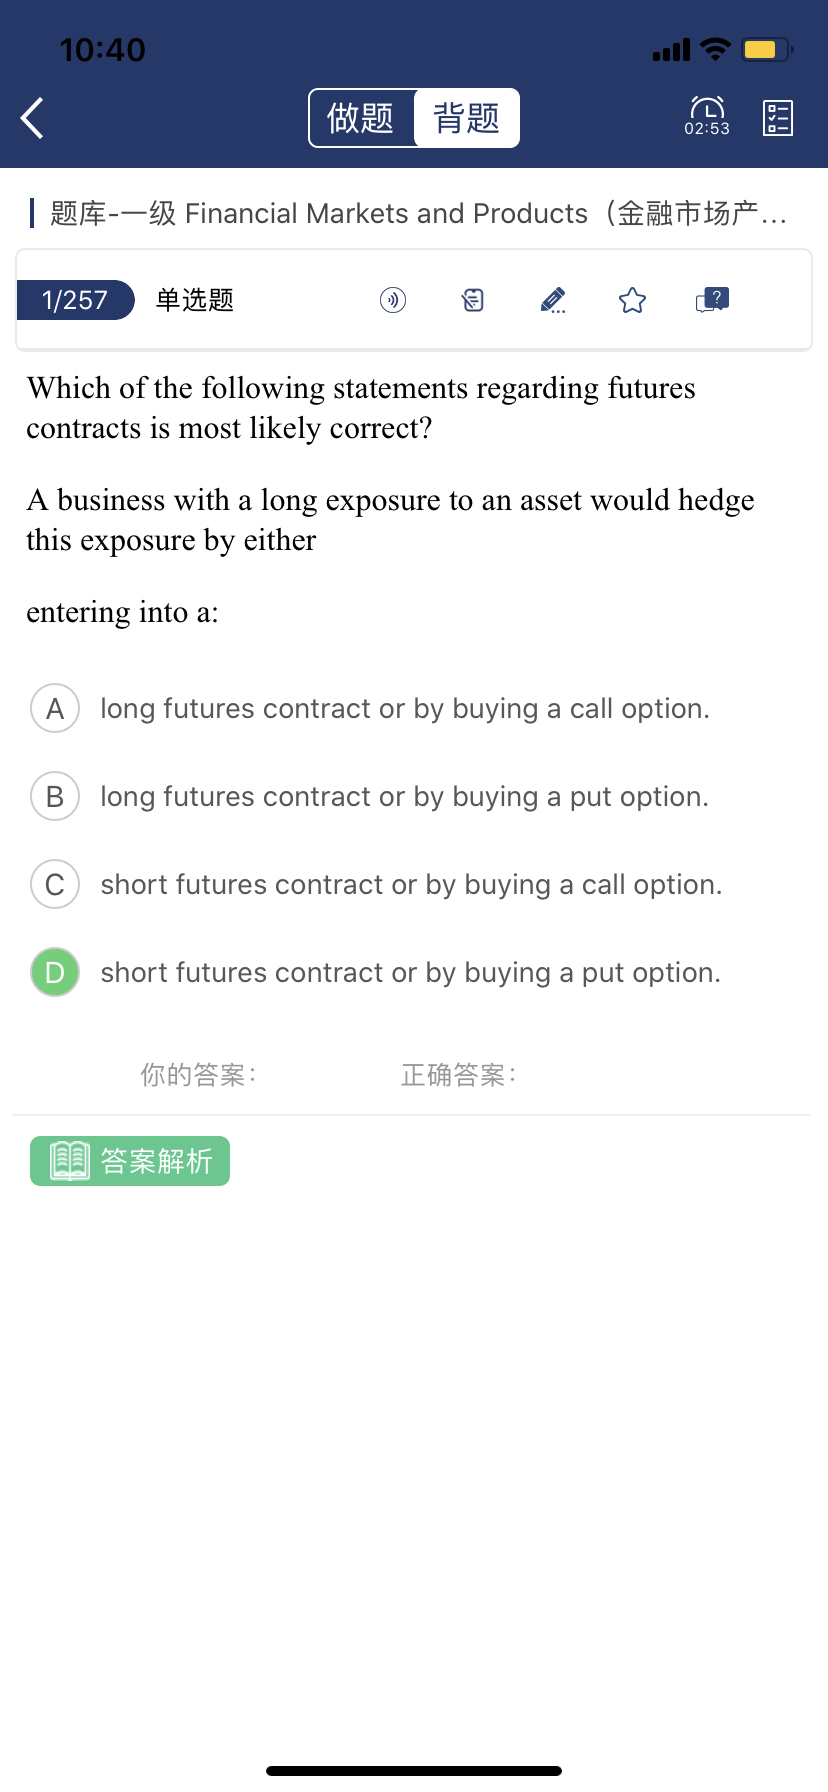
Task: Choose answer option C
Action: pyautogui.click(x=55, y=885)
